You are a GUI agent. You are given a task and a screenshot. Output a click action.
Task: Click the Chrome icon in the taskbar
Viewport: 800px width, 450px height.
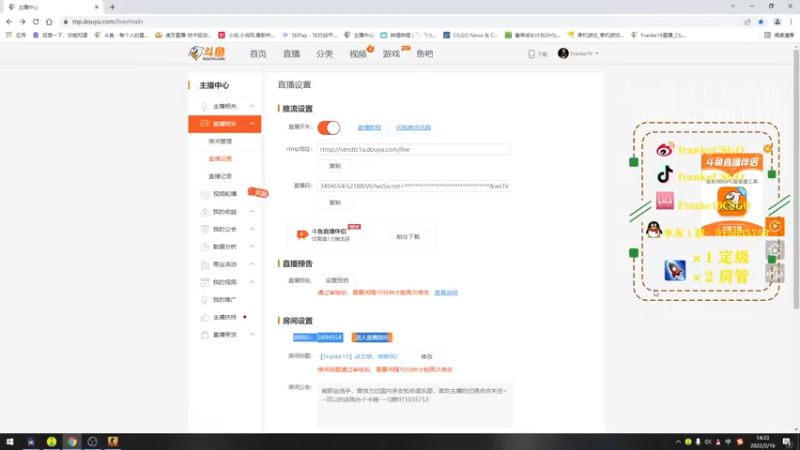point(72,442)
